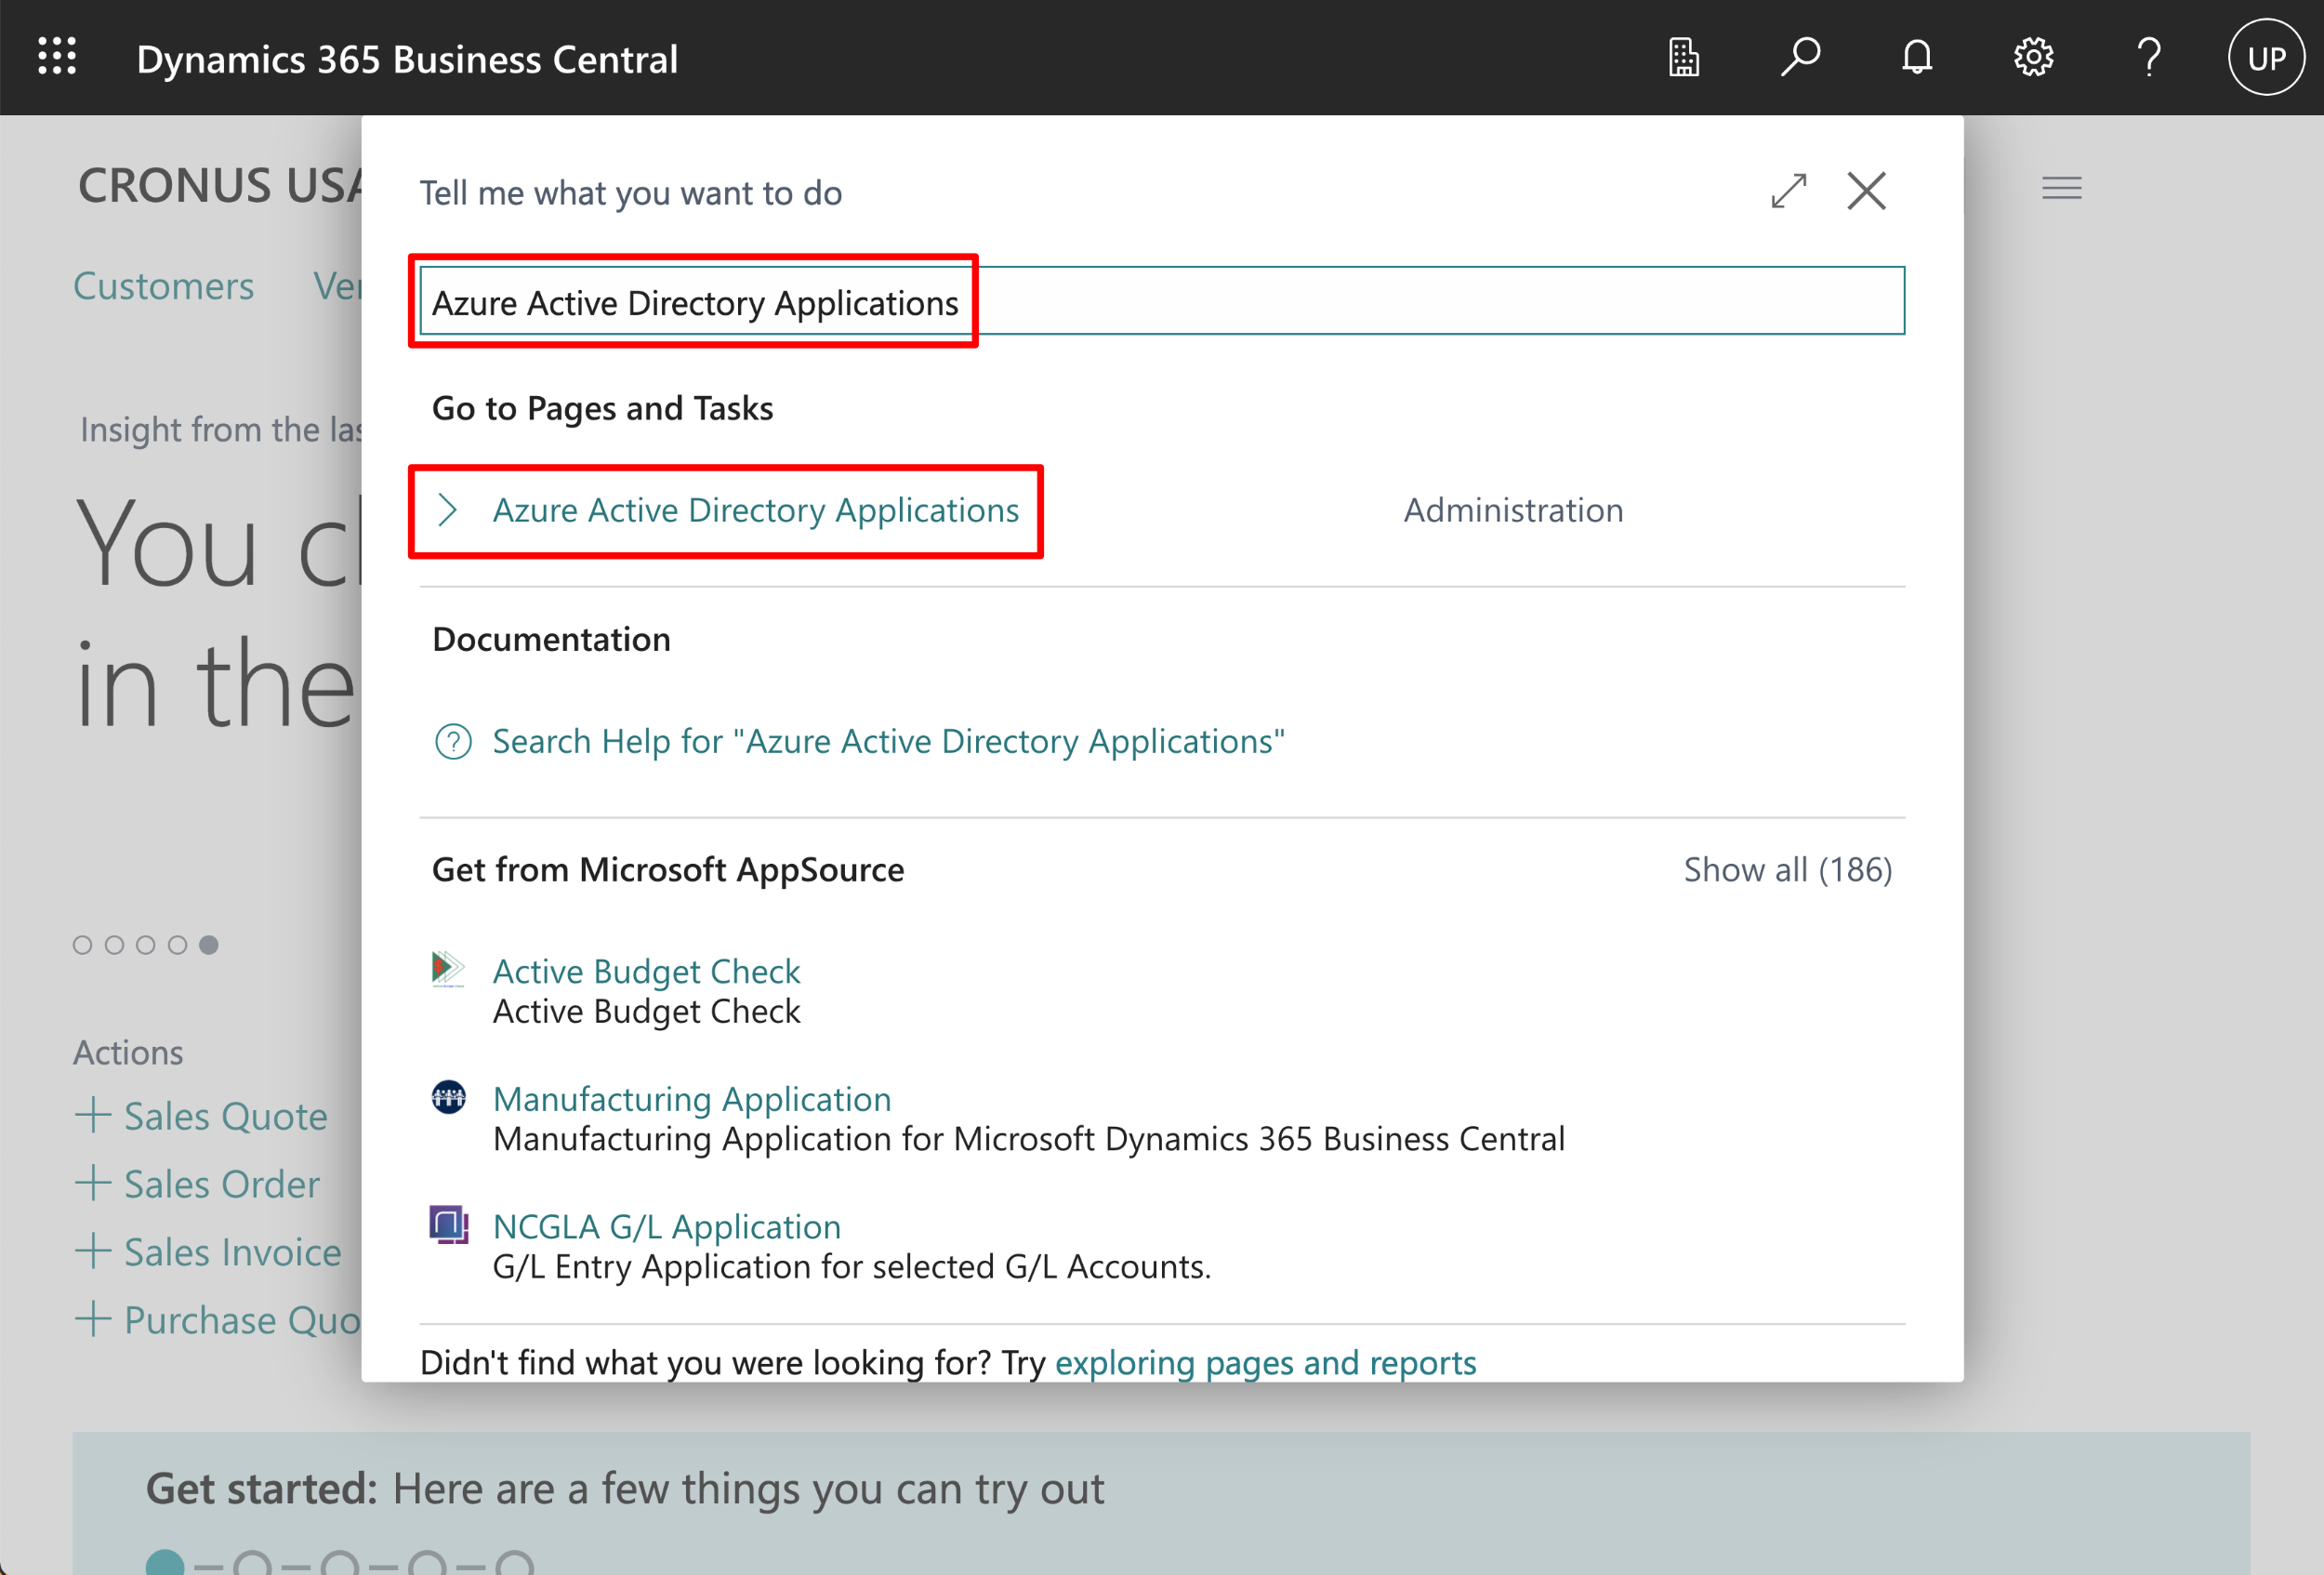Select the fifth filled headline carousel dot

(x=208, y=945)
